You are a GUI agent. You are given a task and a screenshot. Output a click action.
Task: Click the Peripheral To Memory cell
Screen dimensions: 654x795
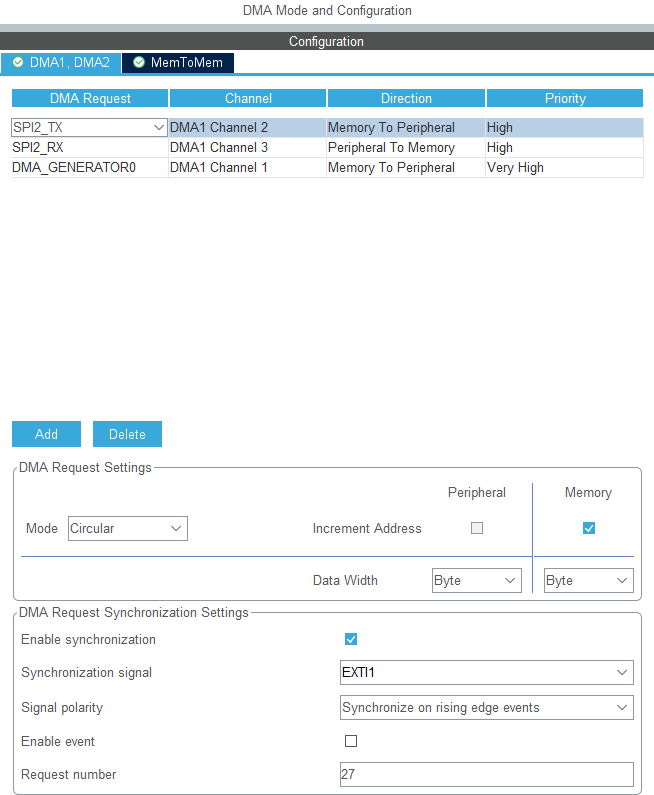(406, 148)
